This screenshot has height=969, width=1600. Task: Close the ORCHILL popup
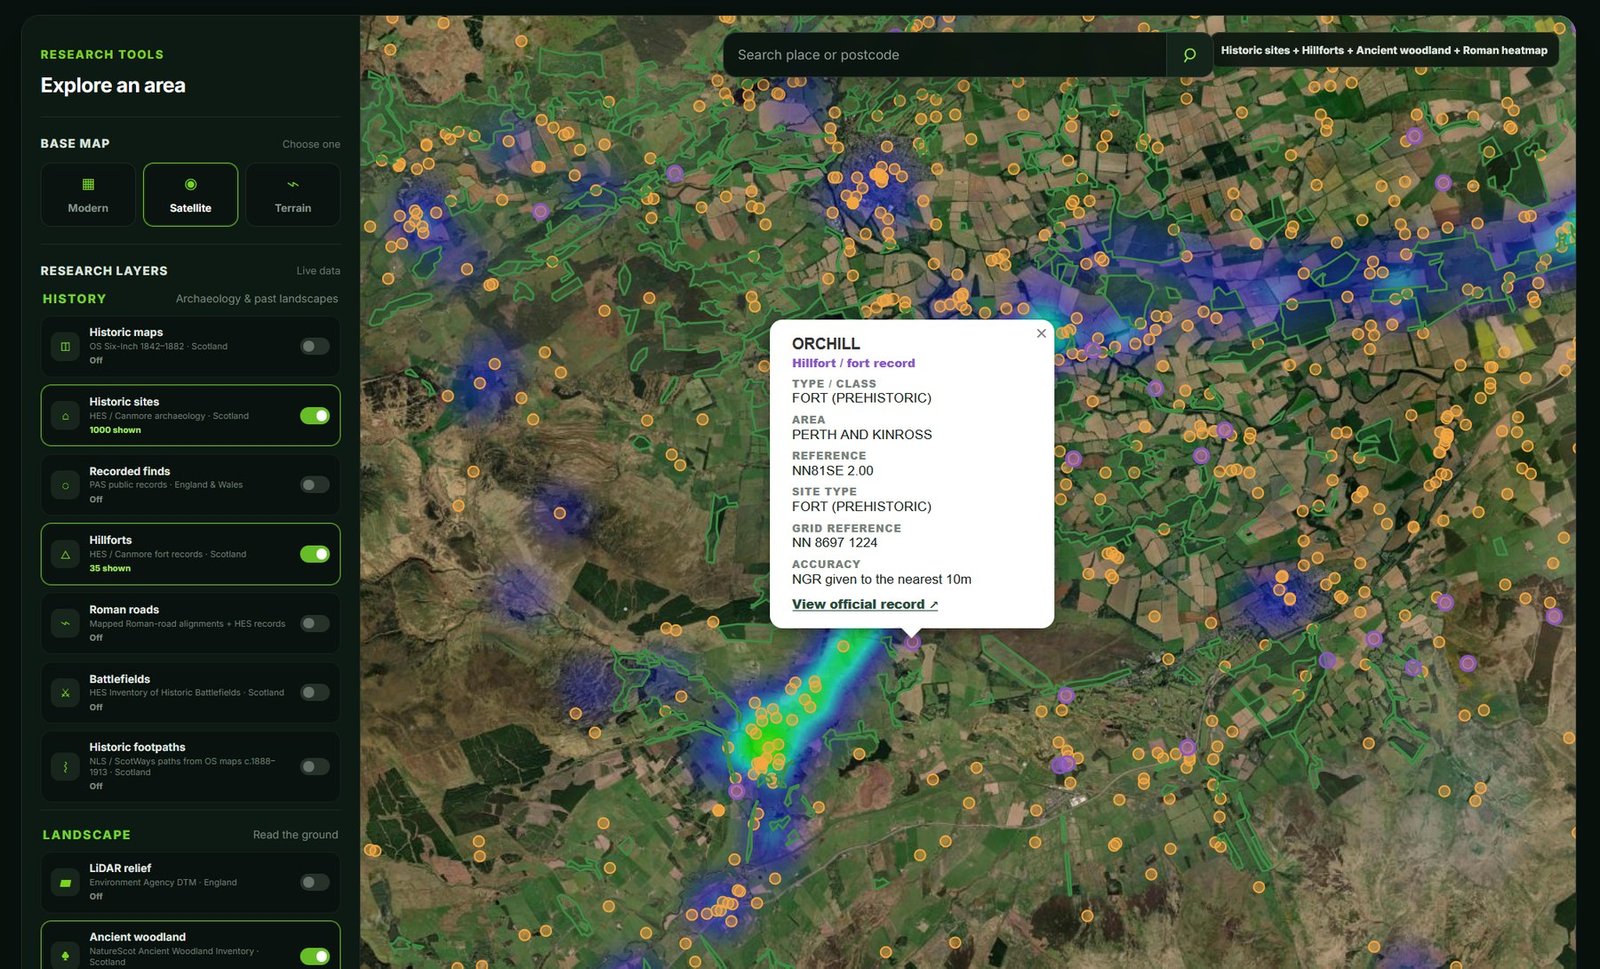tap(1041, 333)
